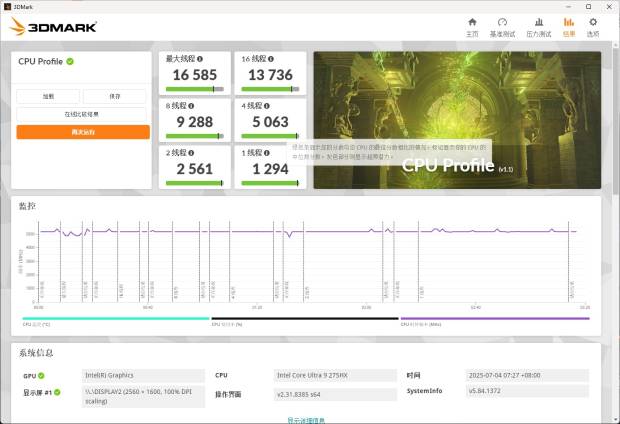Click info icon beside 最大线程
Image resolution: width=620 pixels, height=424 pixels.
(200, 59)
